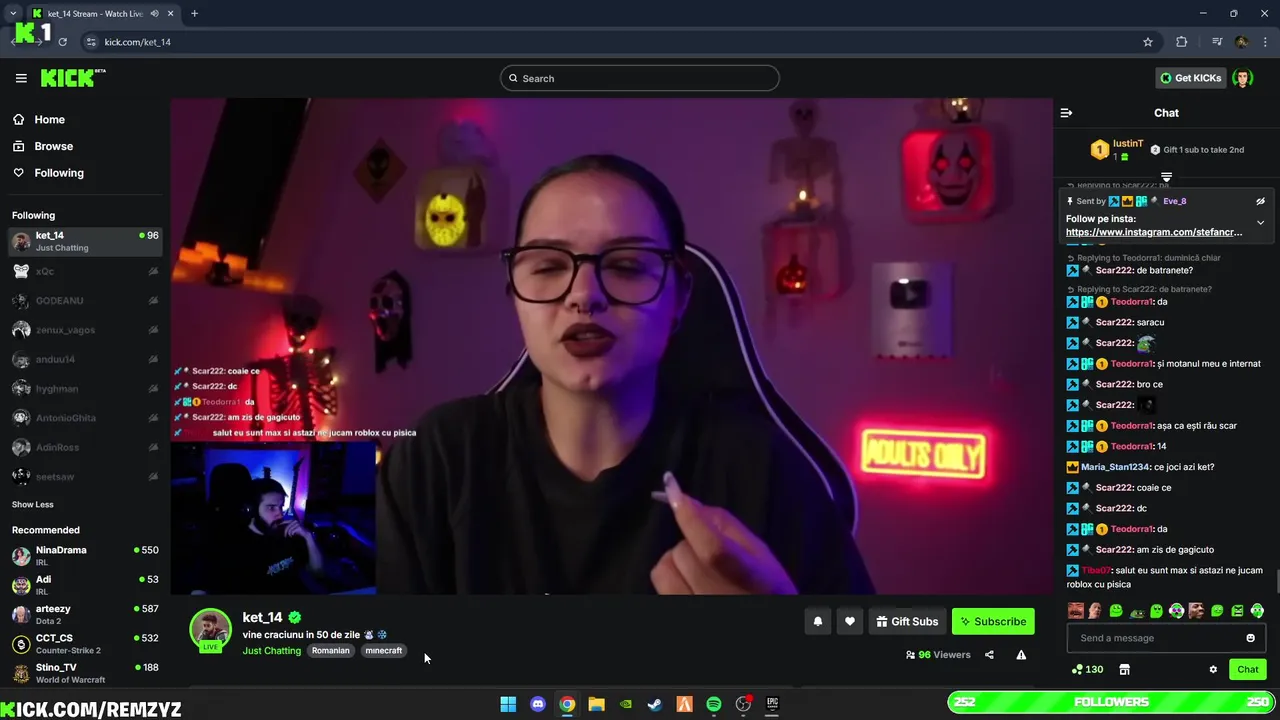Open the ket_14 streamer avatar

click(211, 630)
